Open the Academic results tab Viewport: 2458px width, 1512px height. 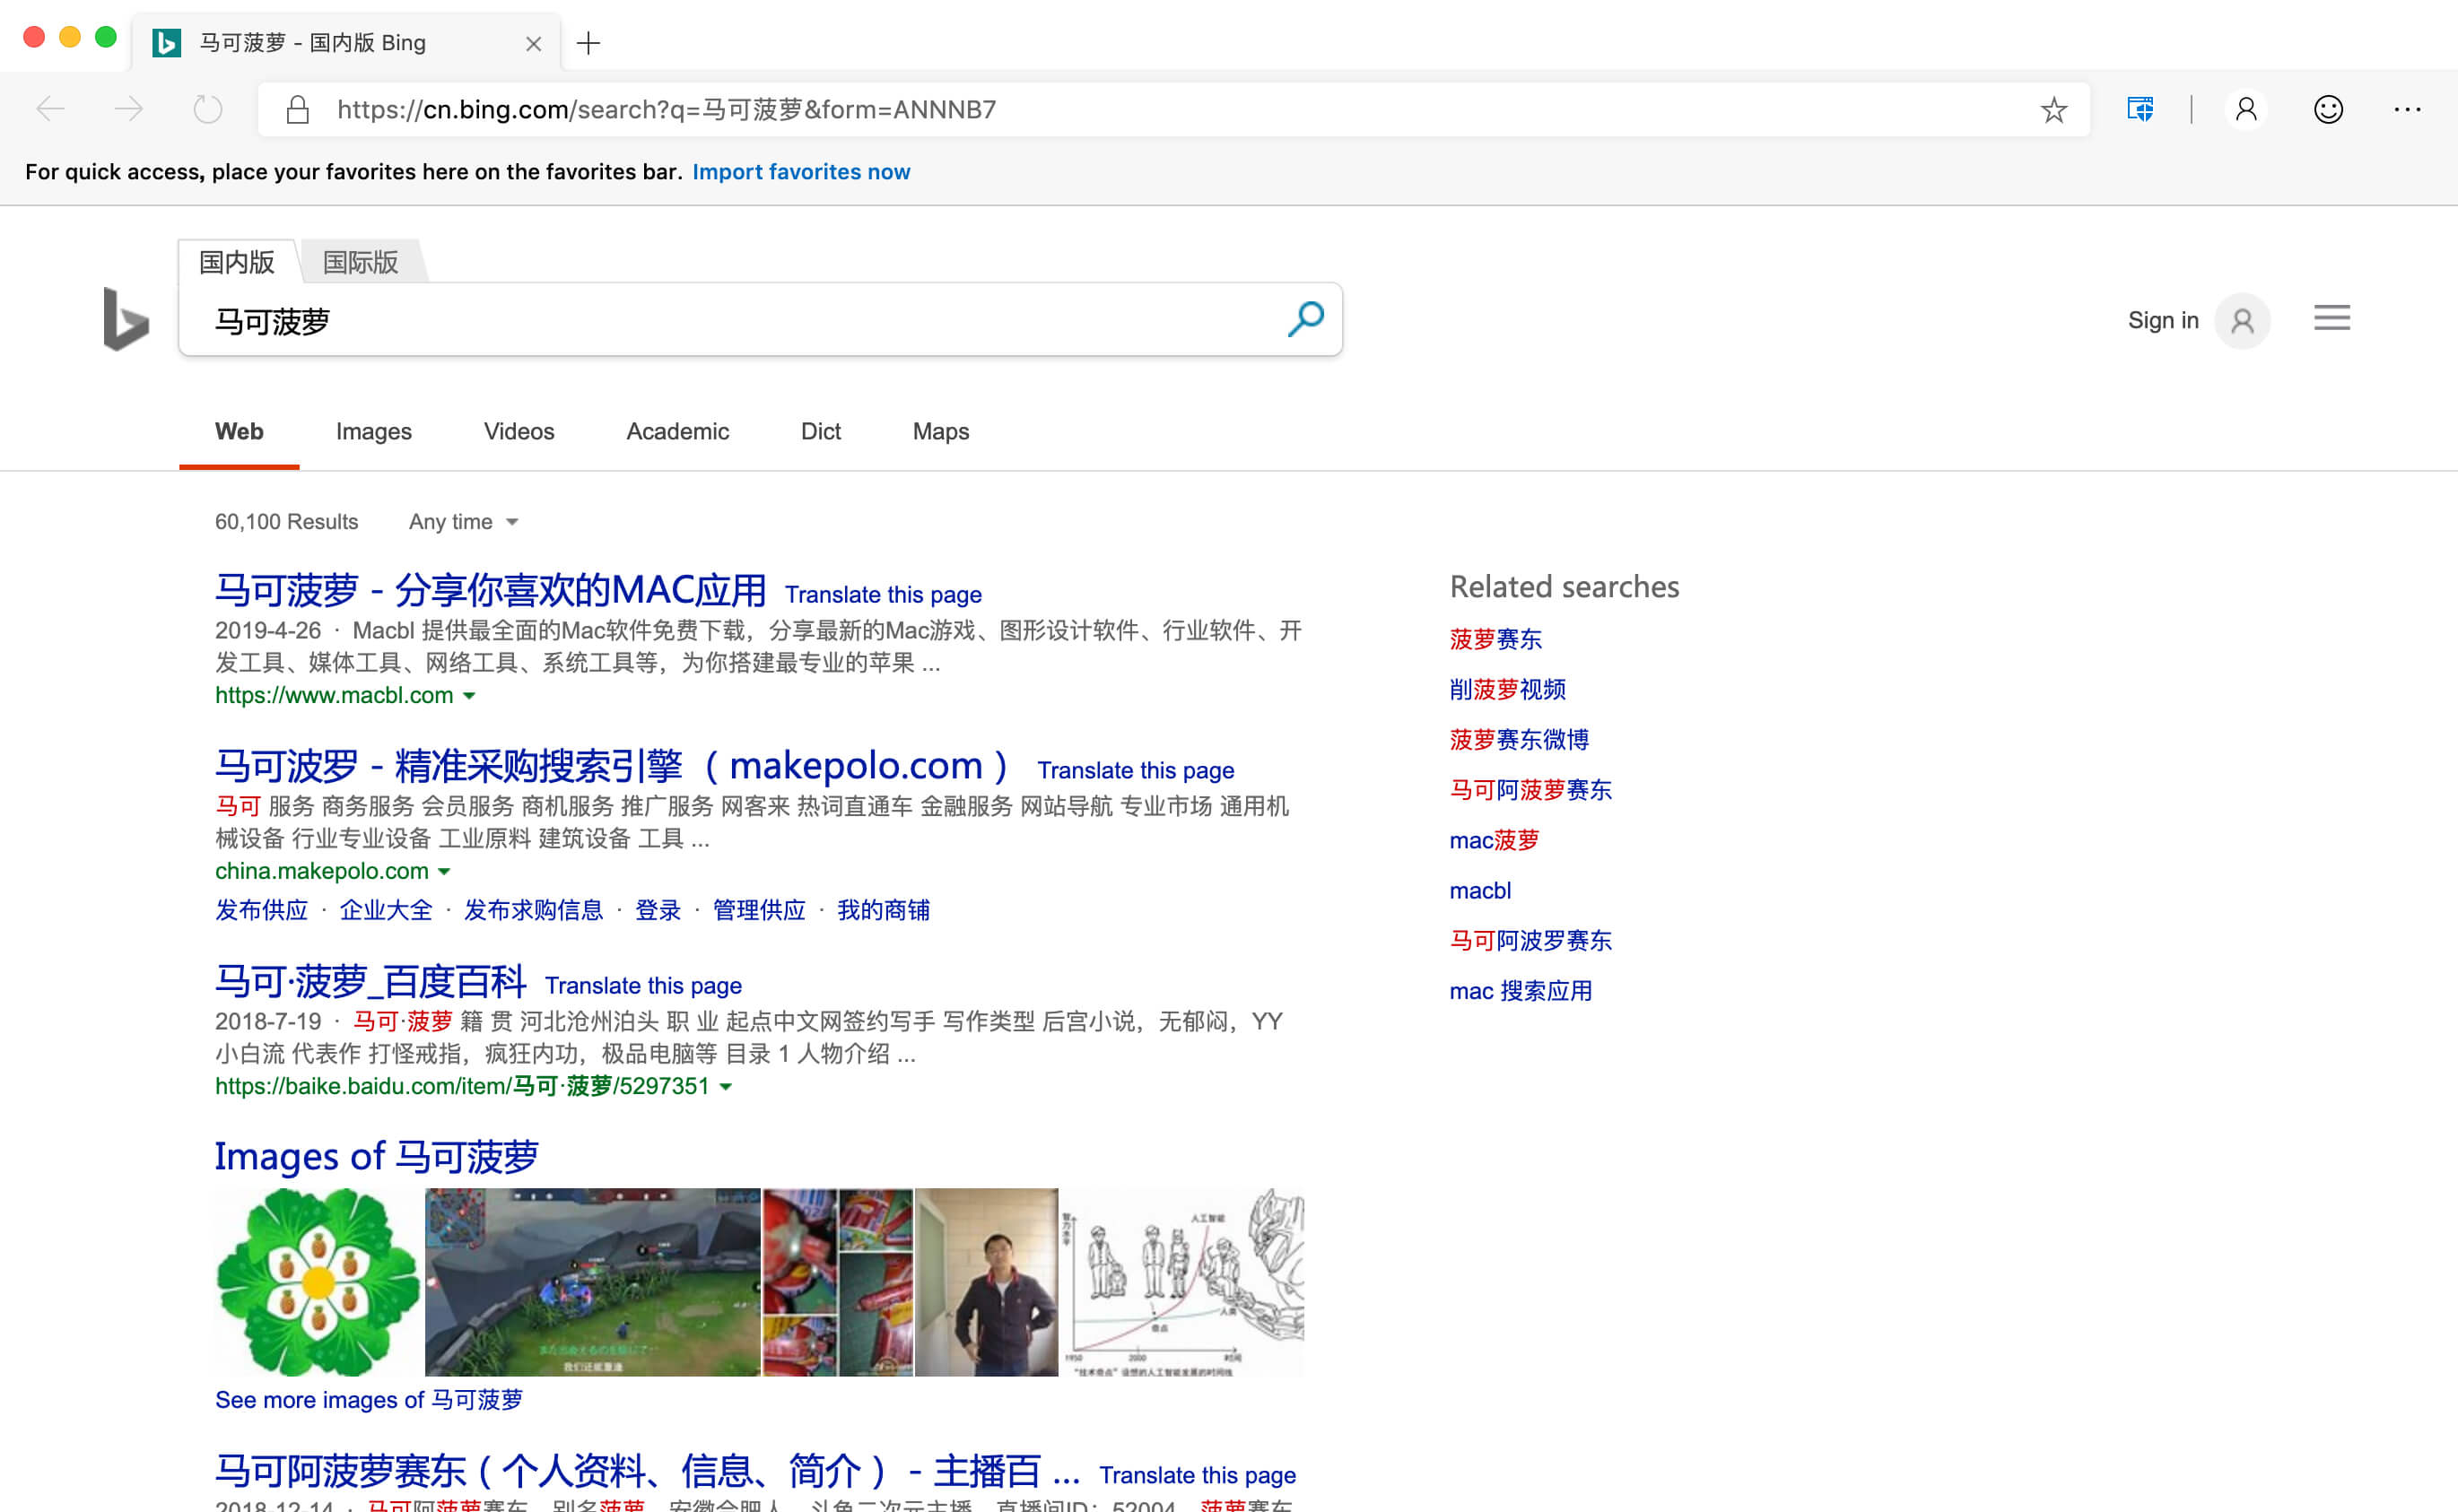coord(677,431)
